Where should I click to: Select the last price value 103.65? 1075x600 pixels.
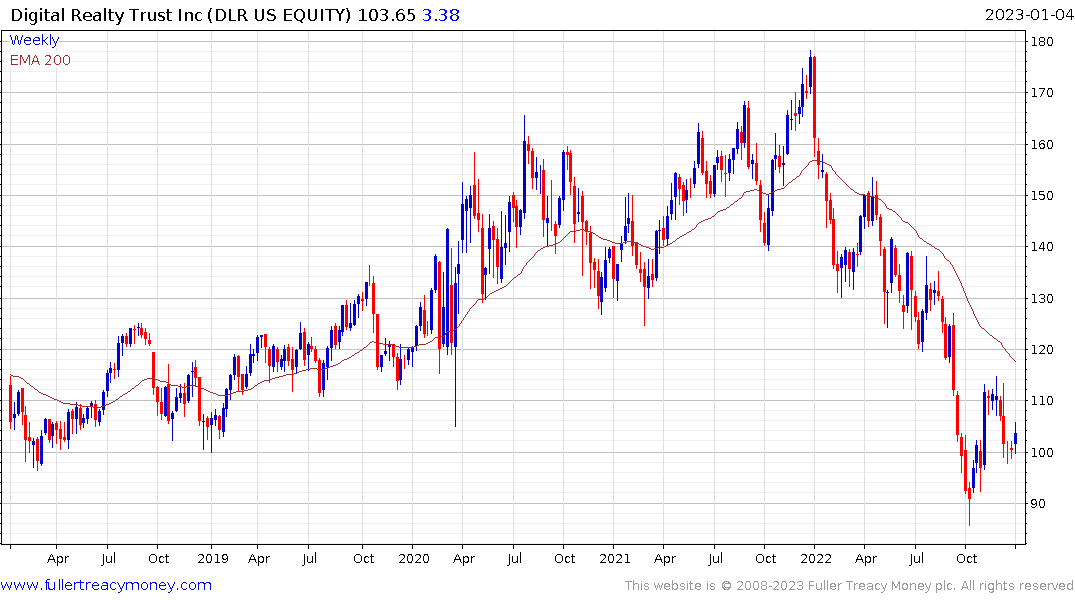pyautogui.click(x=387, y=14)
